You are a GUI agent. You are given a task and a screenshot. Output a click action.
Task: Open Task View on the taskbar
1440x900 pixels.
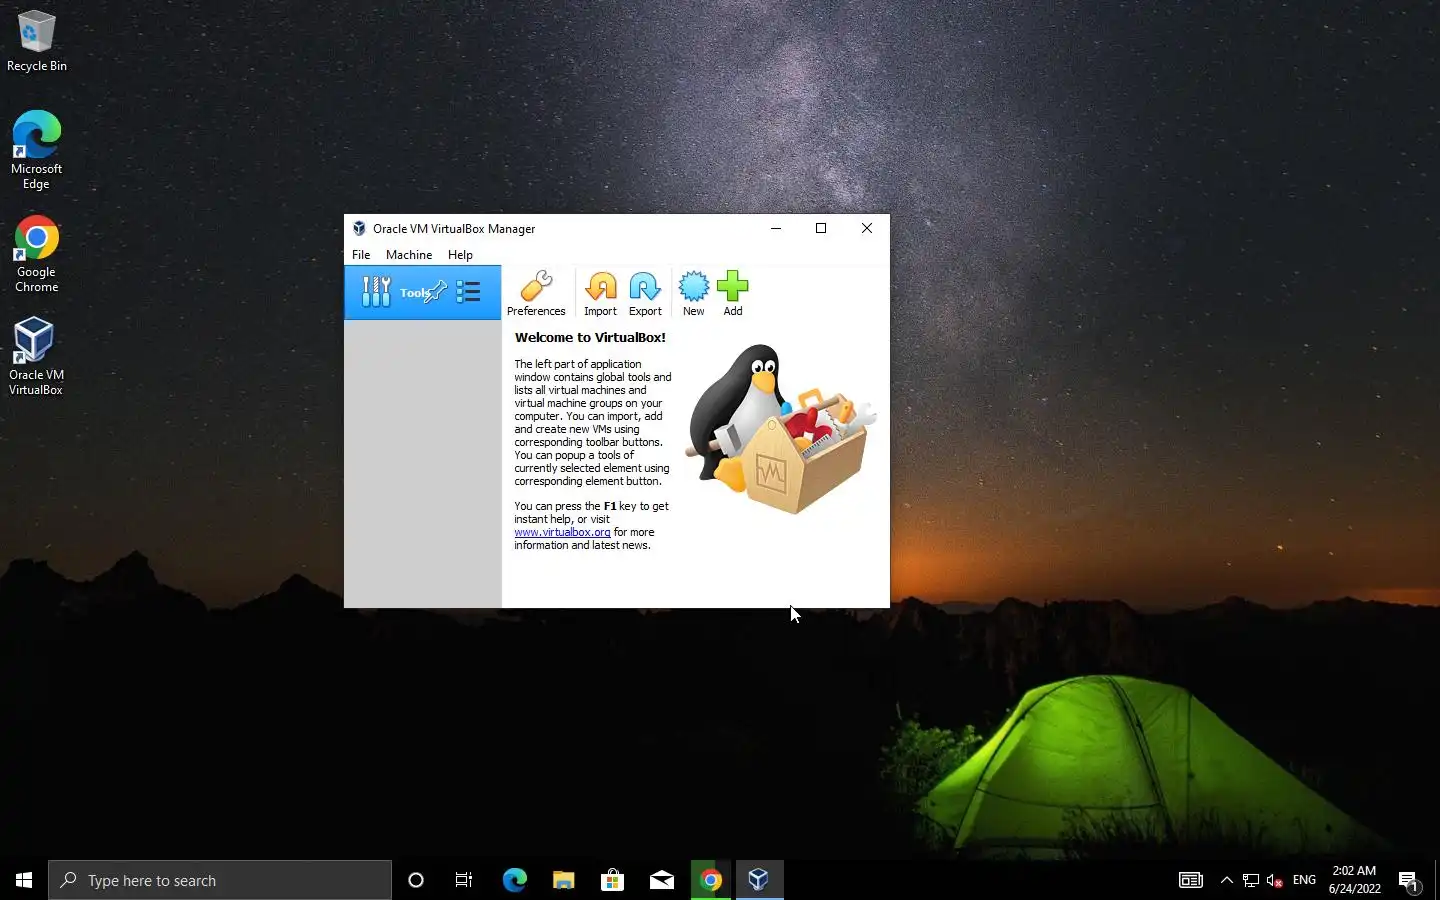pos(464,880)
